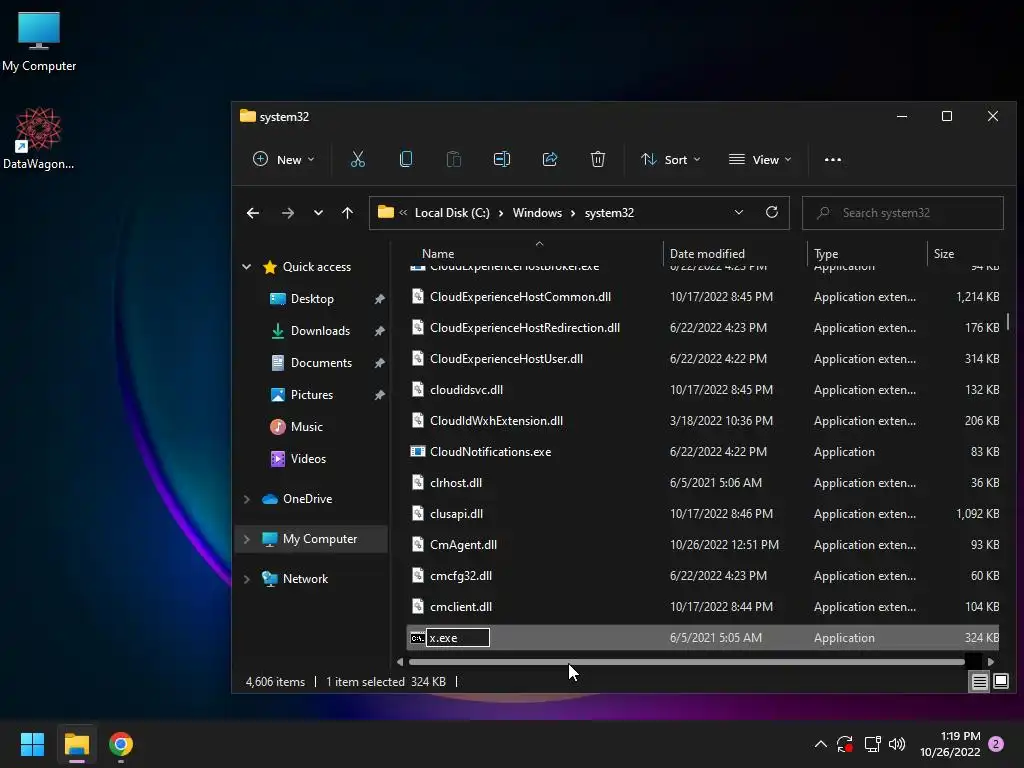Image resolution: width=1024 pixels, height=768 pixels.
Task: Click the Paste clipboard icon
Action: 453,159
